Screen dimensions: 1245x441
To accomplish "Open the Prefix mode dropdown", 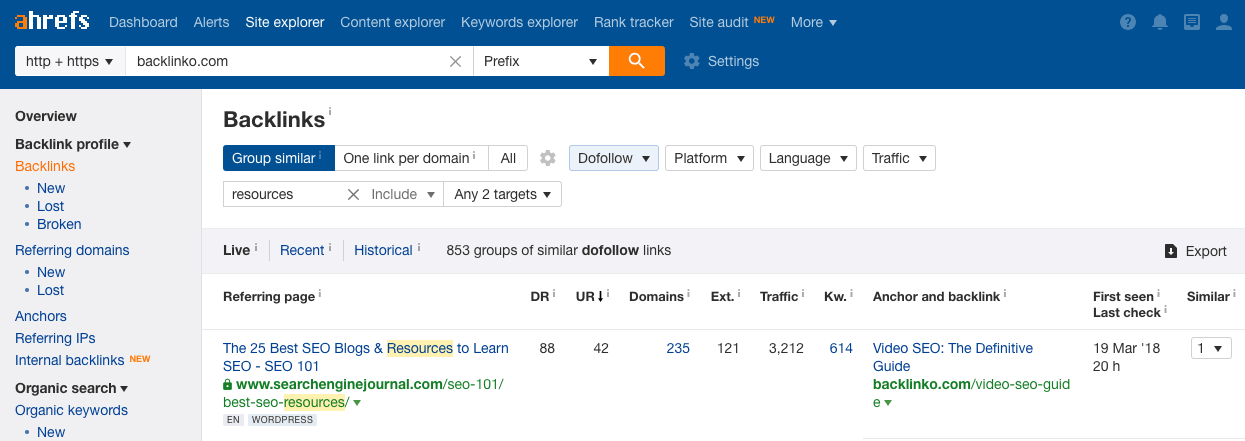I will [541, 61].
